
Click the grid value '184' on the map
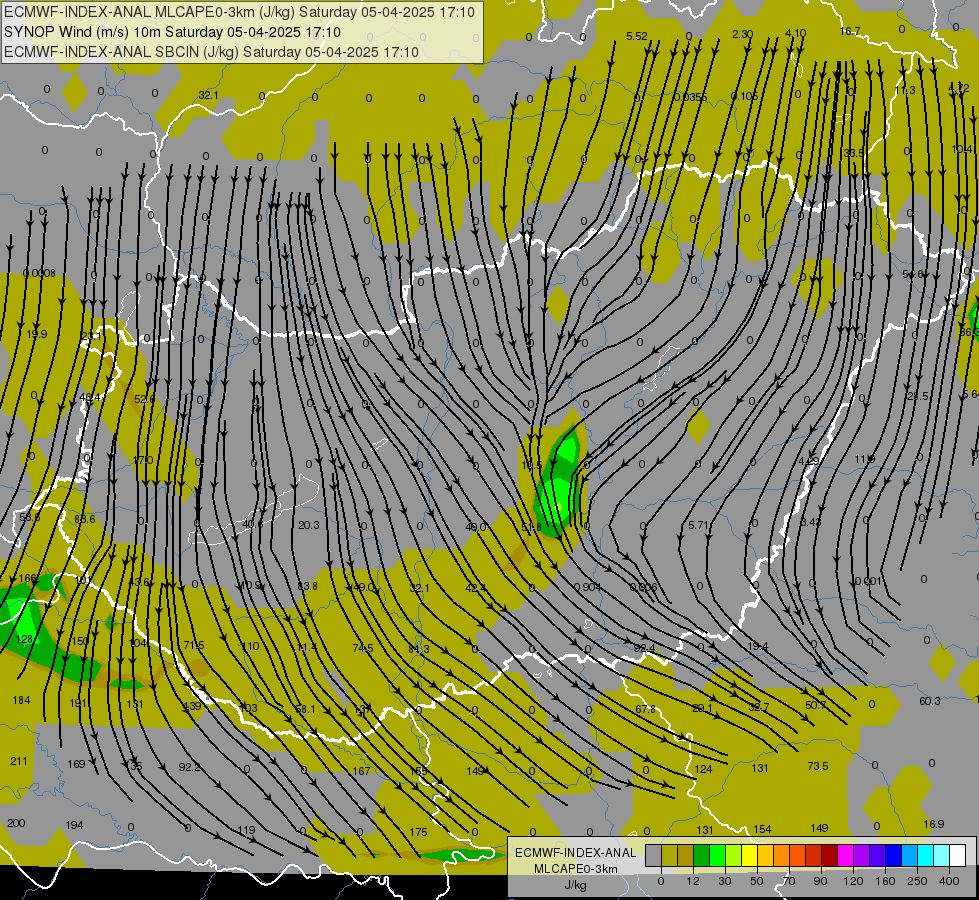(21, 700)
